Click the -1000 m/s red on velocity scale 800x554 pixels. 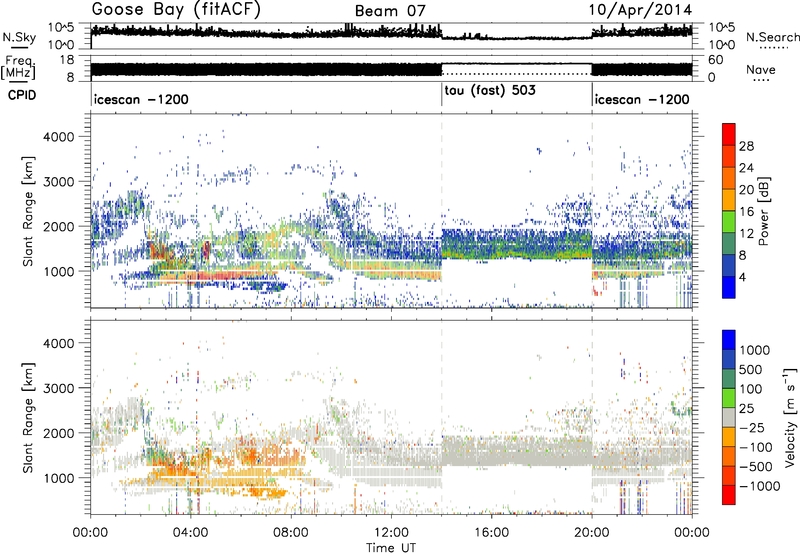(x=729, y=495)
